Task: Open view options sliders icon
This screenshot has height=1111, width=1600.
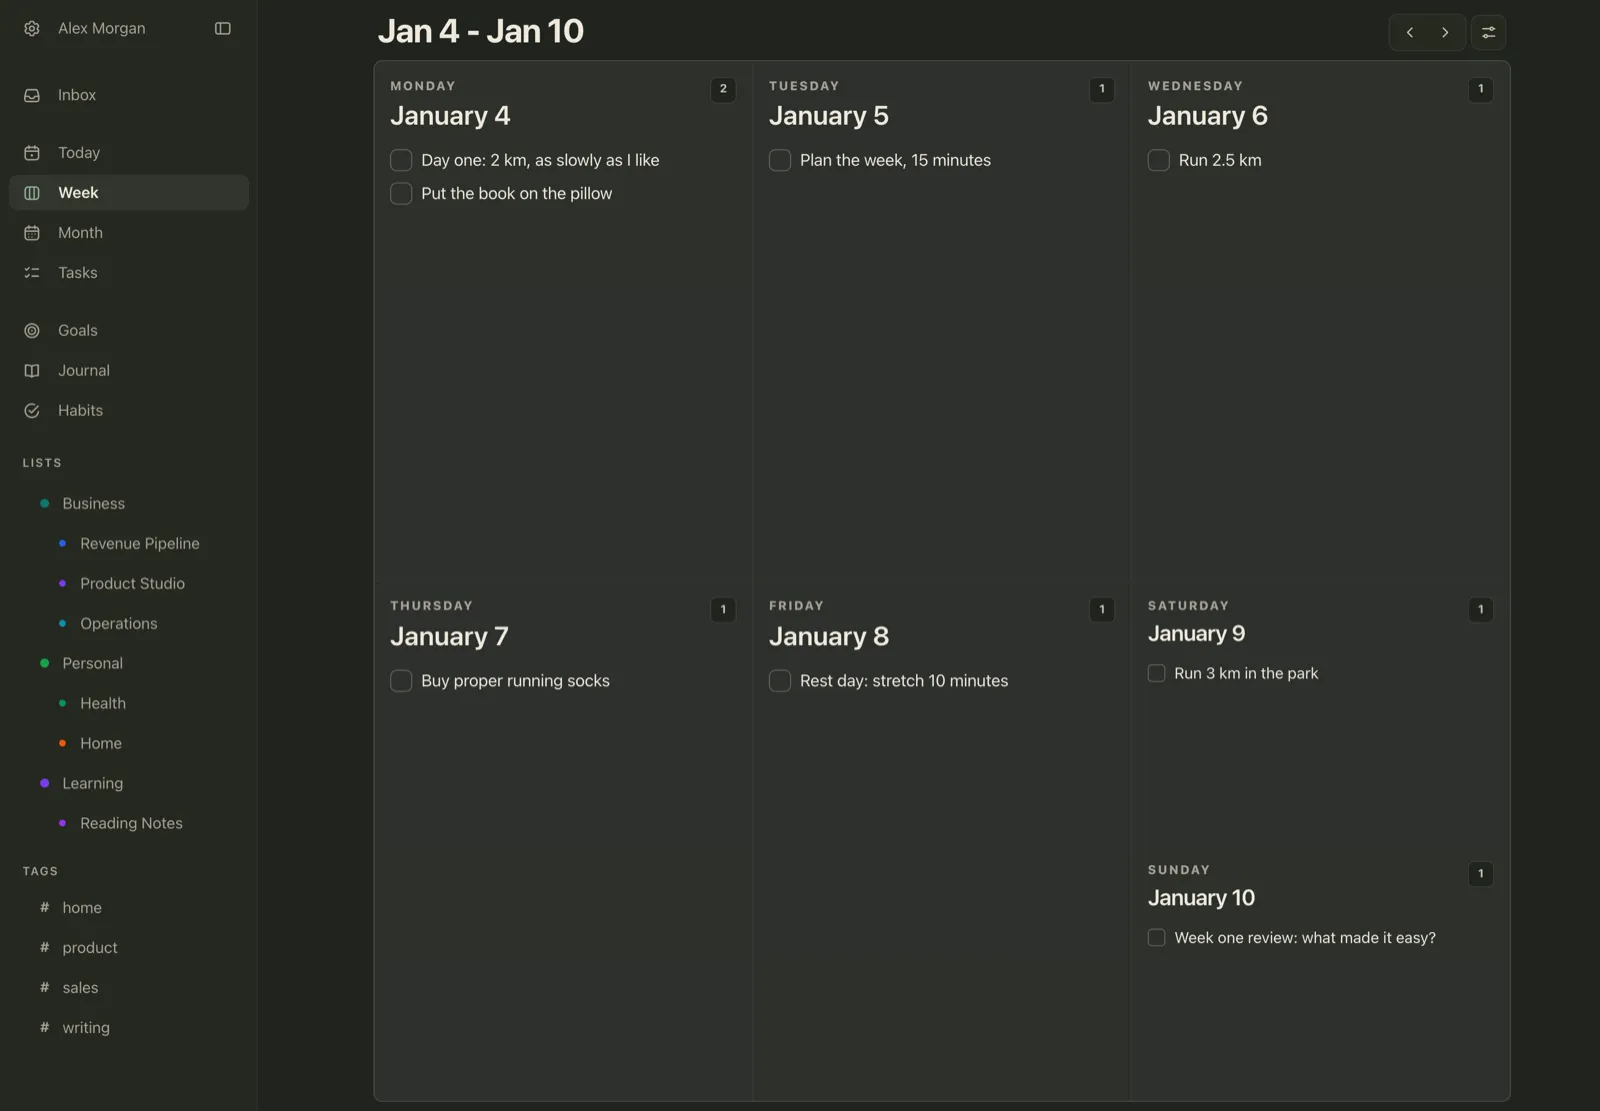Action: click(x=1488, y=32)
